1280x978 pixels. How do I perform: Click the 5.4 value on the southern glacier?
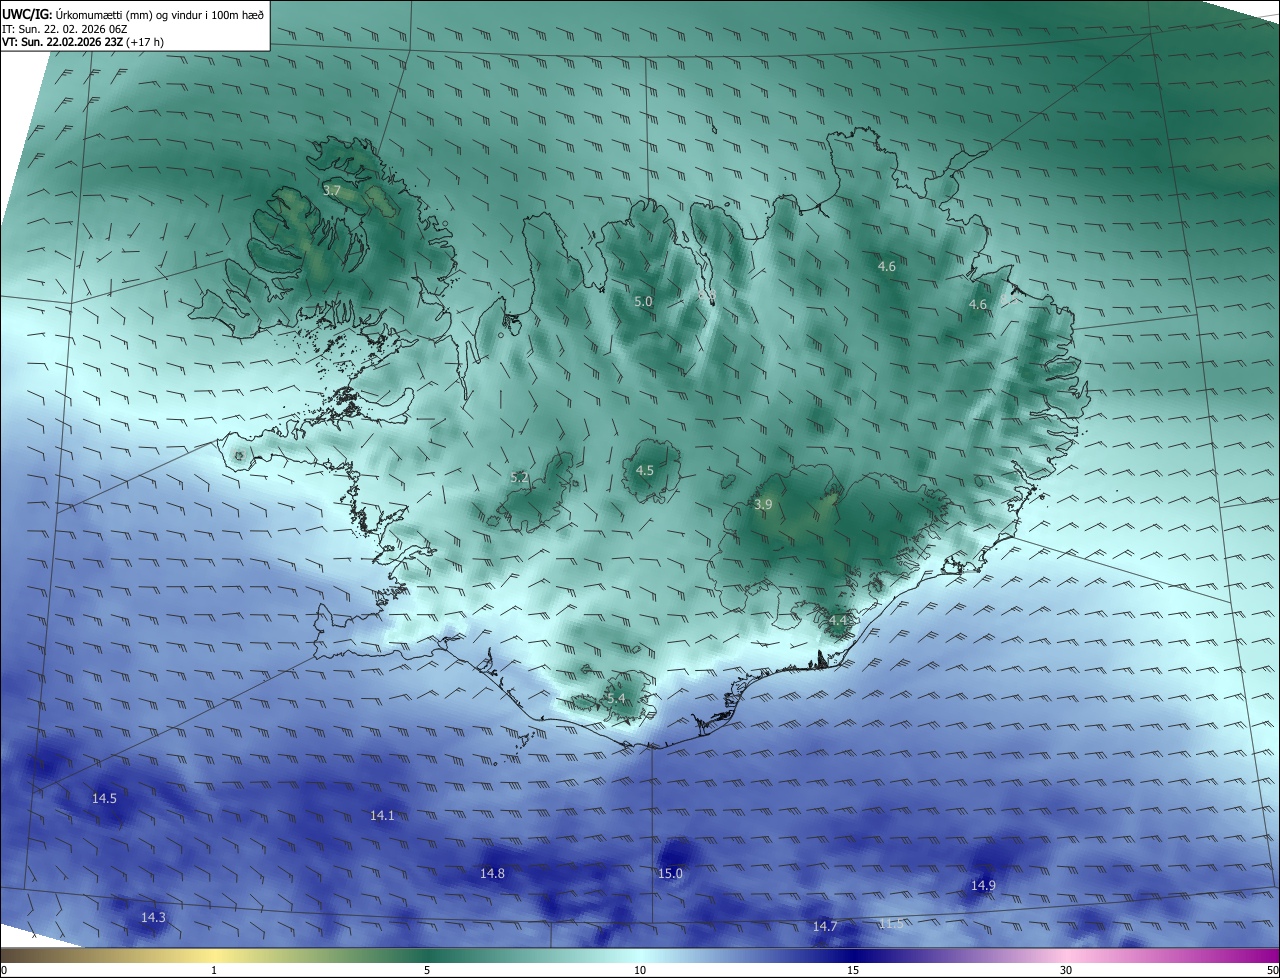tap(616, 698)
